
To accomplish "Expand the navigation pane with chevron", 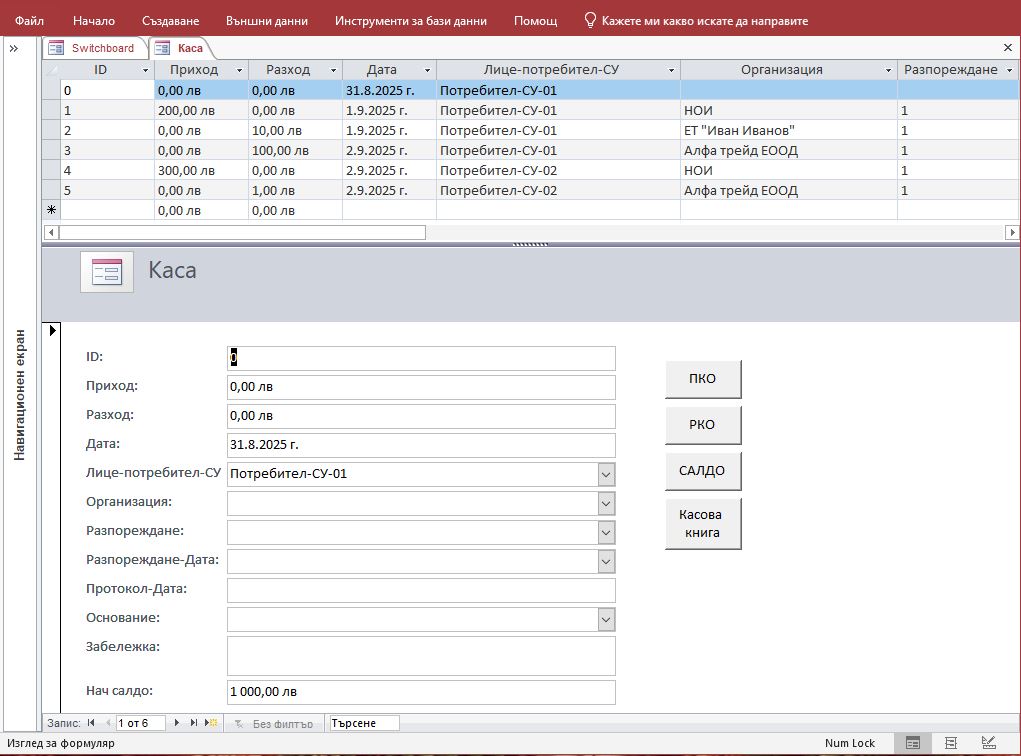I will [x=14, y=48].
